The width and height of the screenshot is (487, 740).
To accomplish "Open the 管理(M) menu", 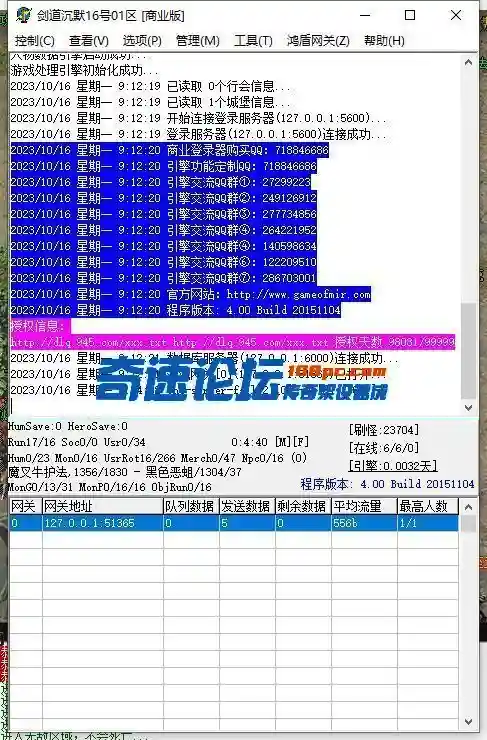I will [198, 41].
